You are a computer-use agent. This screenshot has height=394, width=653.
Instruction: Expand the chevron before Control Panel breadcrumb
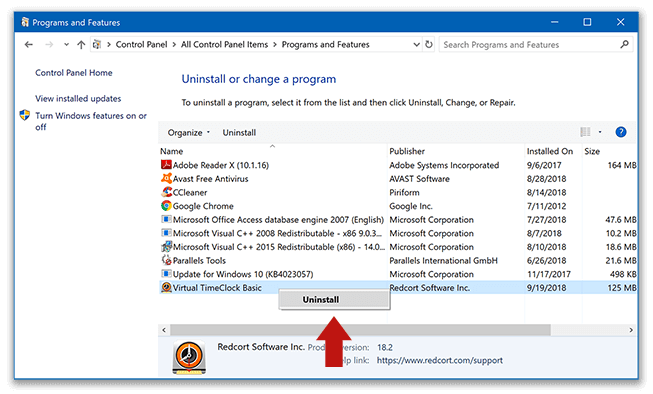coord(109,45)
